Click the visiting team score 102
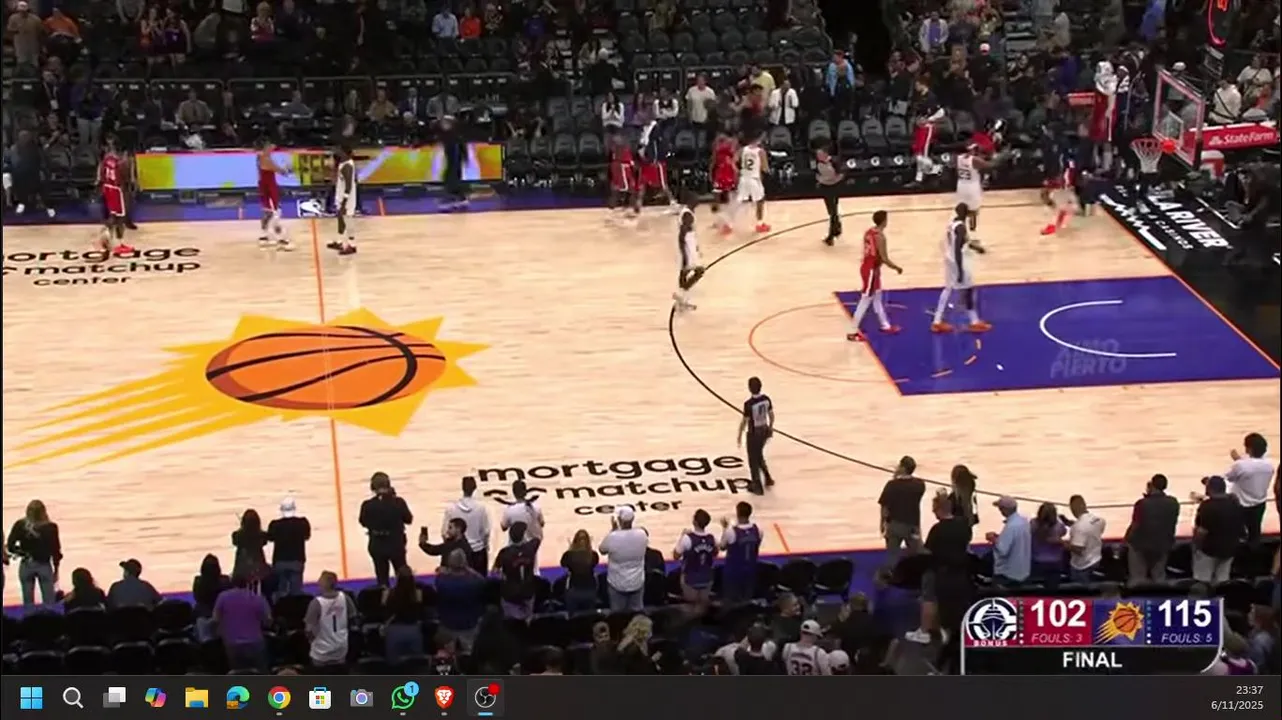The height and width of the screenshot is (720, 1282). pos(1057,613)
